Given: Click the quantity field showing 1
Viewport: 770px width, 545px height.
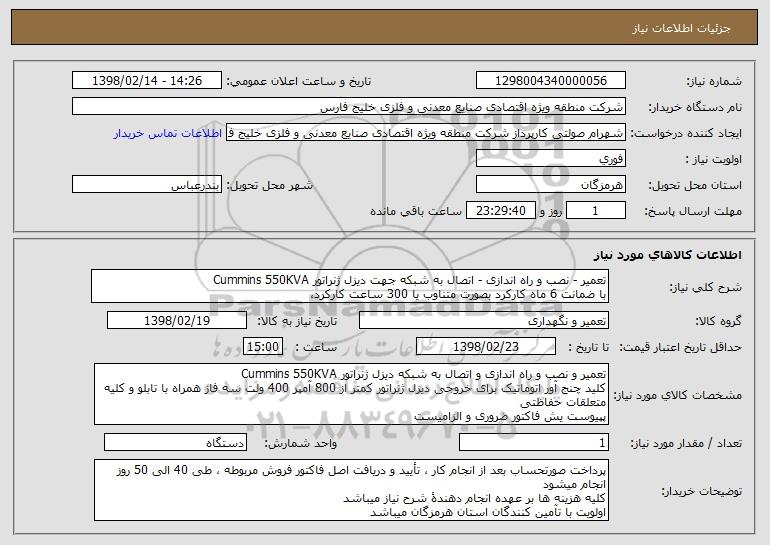Looking at the screenshot, I should pyautogui.click(x=534, y=442).
